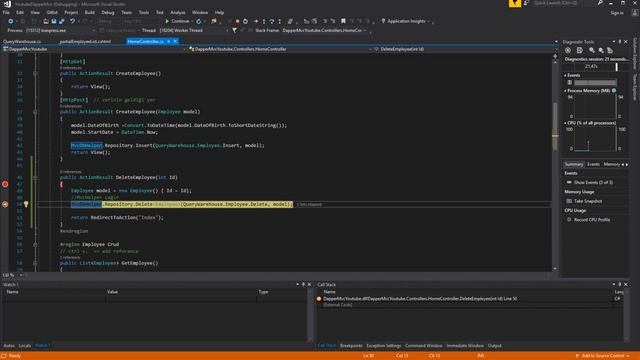Viewport: 640px width, 360px height.
Task: Open the Tools menu
Action: tap(144, 13)
